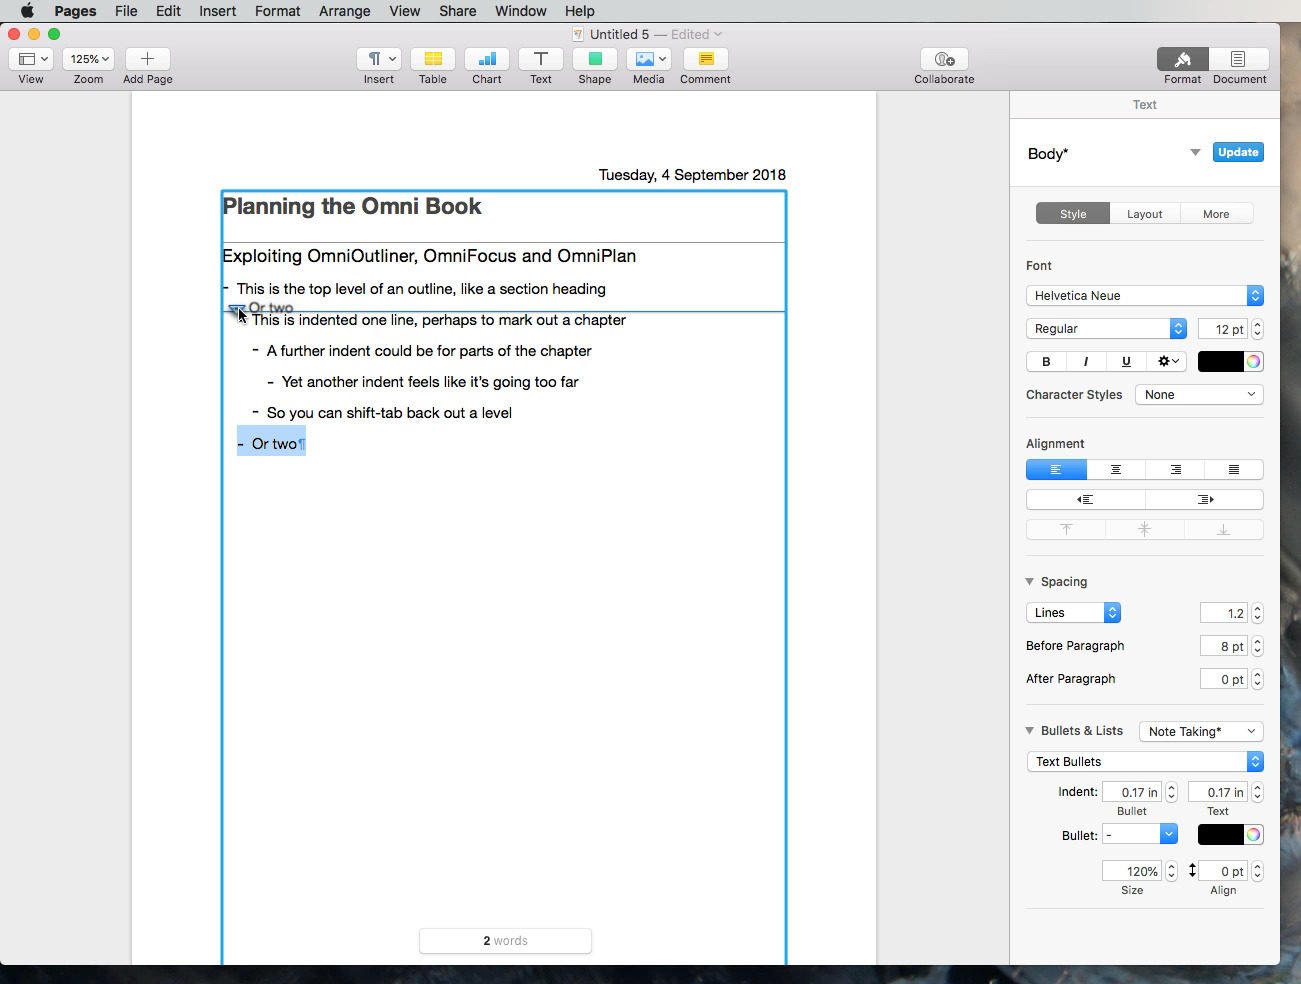Toggle bold formatting
Screen dimensions: 1301x984
pyautogui.click(x=1046, y=361)
